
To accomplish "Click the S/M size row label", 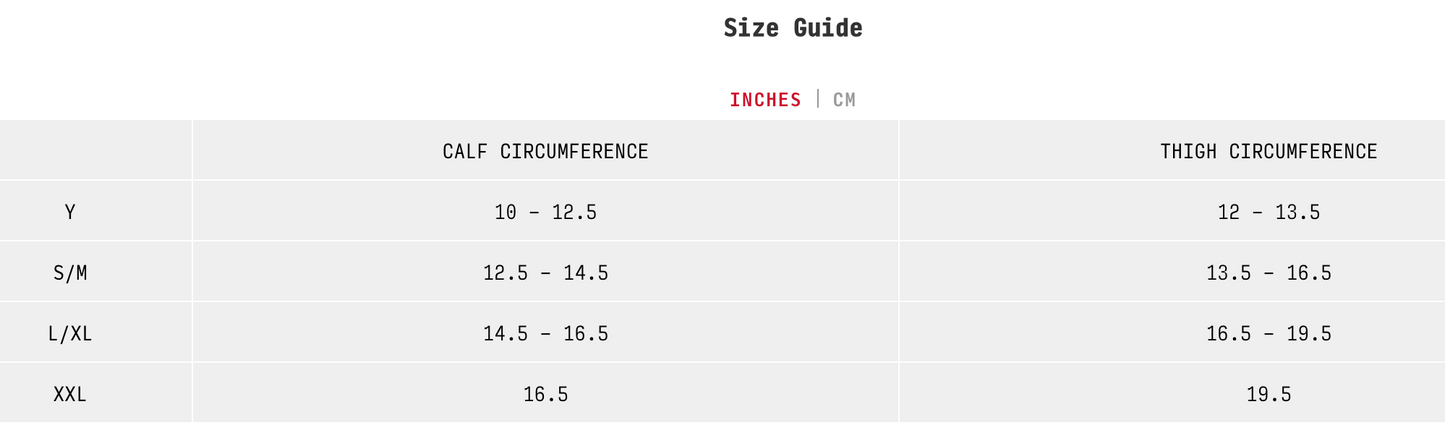I will point(70,273).
